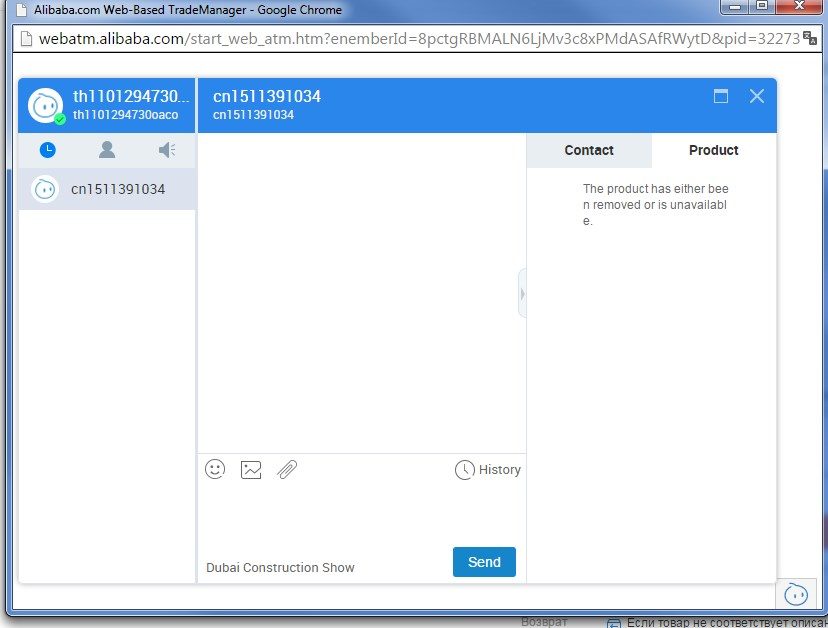Click the Chrome address bar URL

coord(419,39)
